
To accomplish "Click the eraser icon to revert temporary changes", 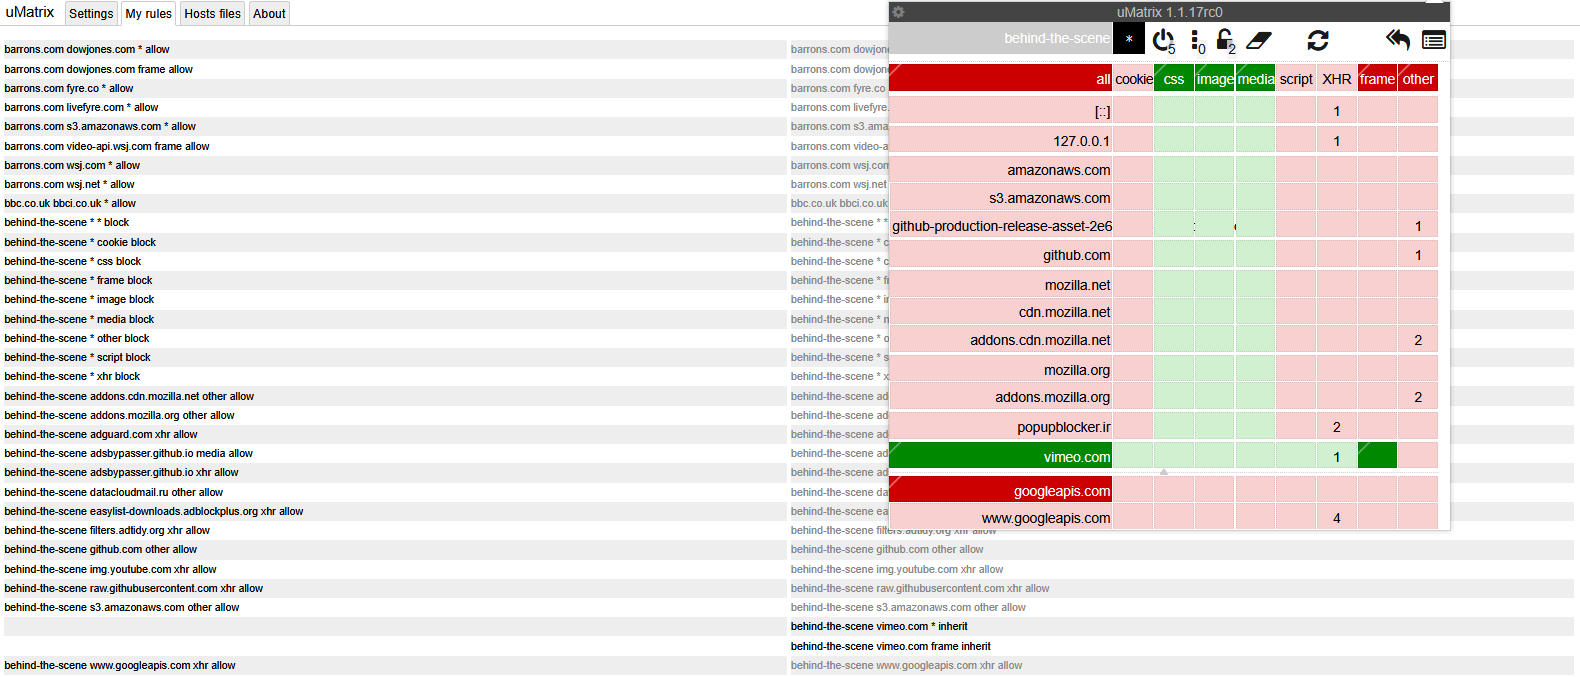I will click(x=1259, y=40).
